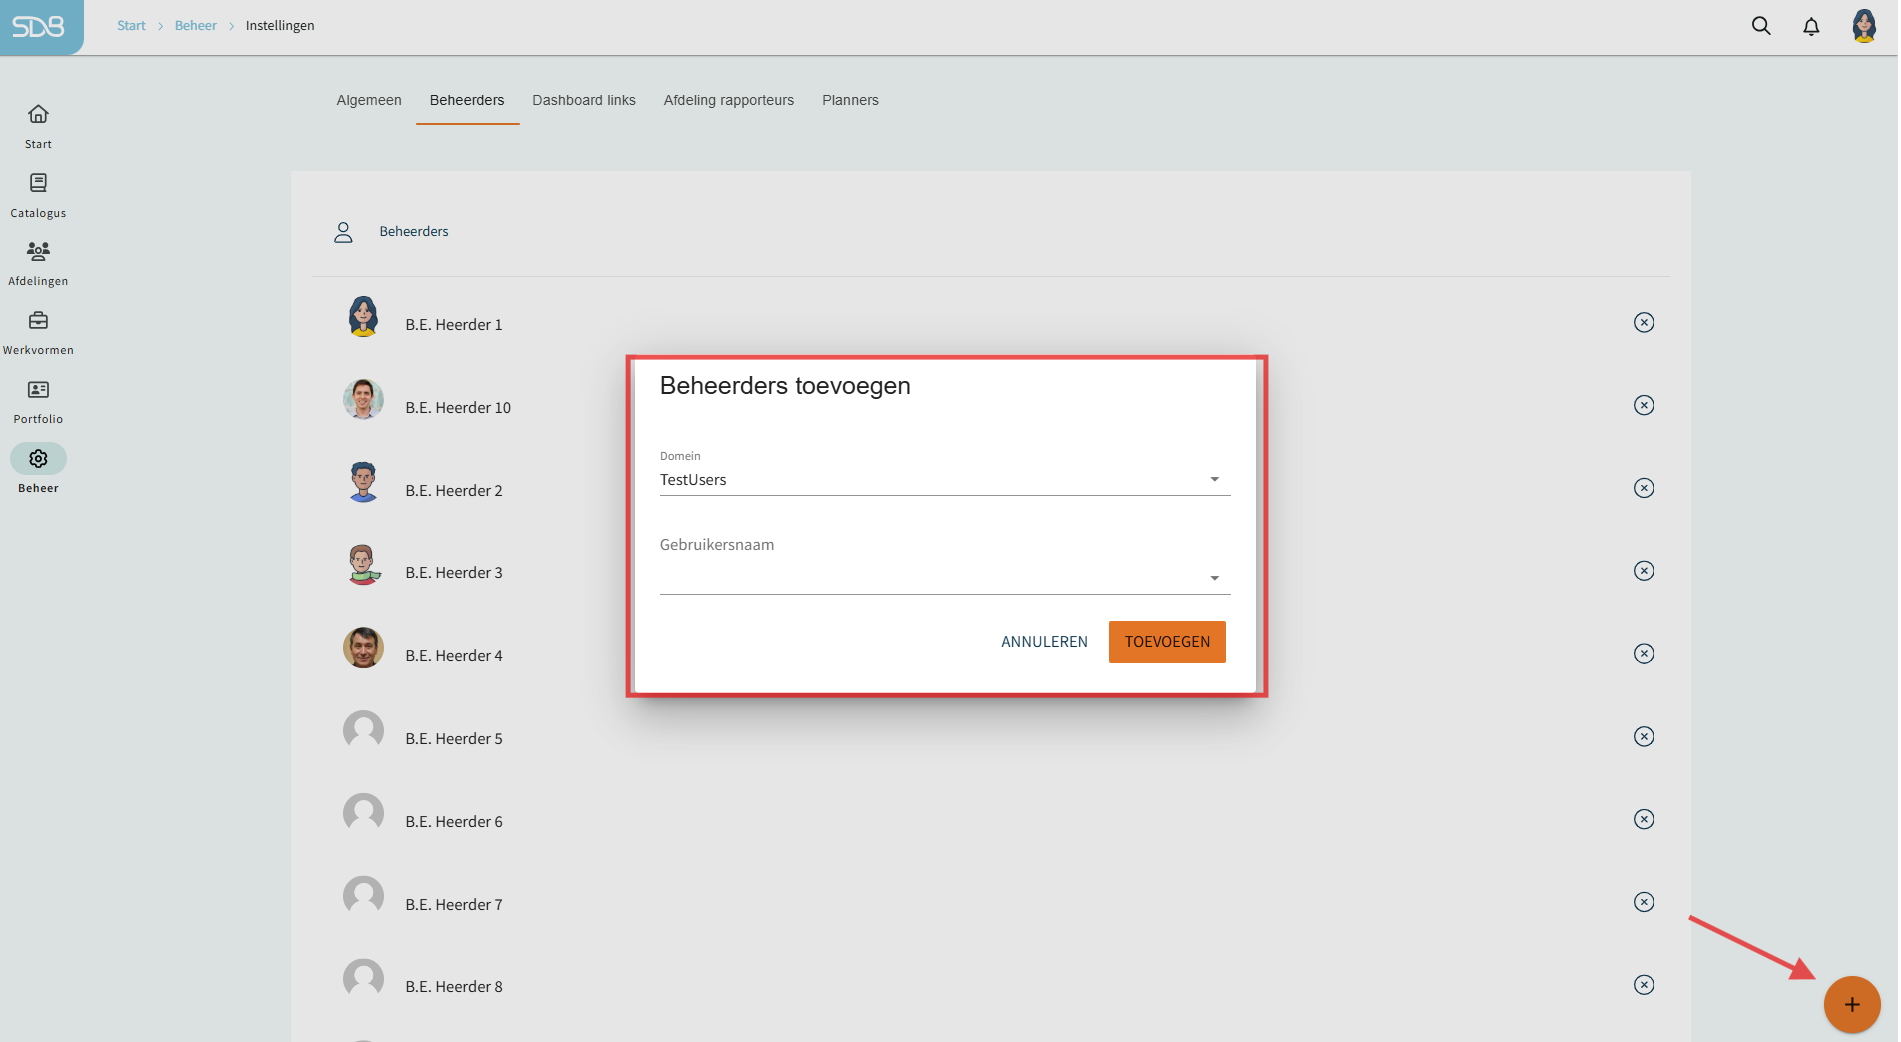Remove B.E. Heerder 7 from the list
Viewport: 1901px width, 1042px height.
pyautogui.click(x=1643, y=902)
